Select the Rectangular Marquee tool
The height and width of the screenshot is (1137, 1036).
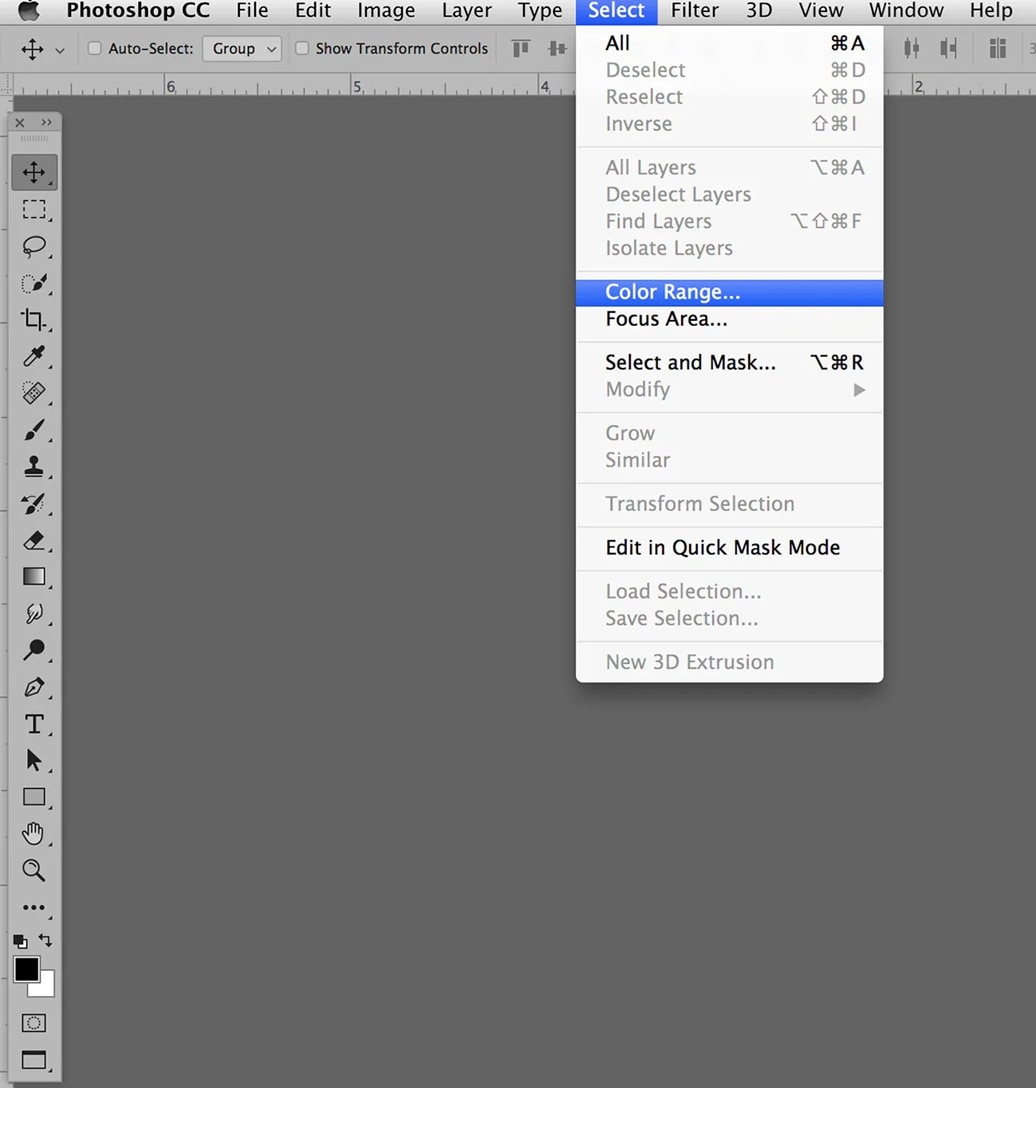pyautogui.click(x=34, y=210)
